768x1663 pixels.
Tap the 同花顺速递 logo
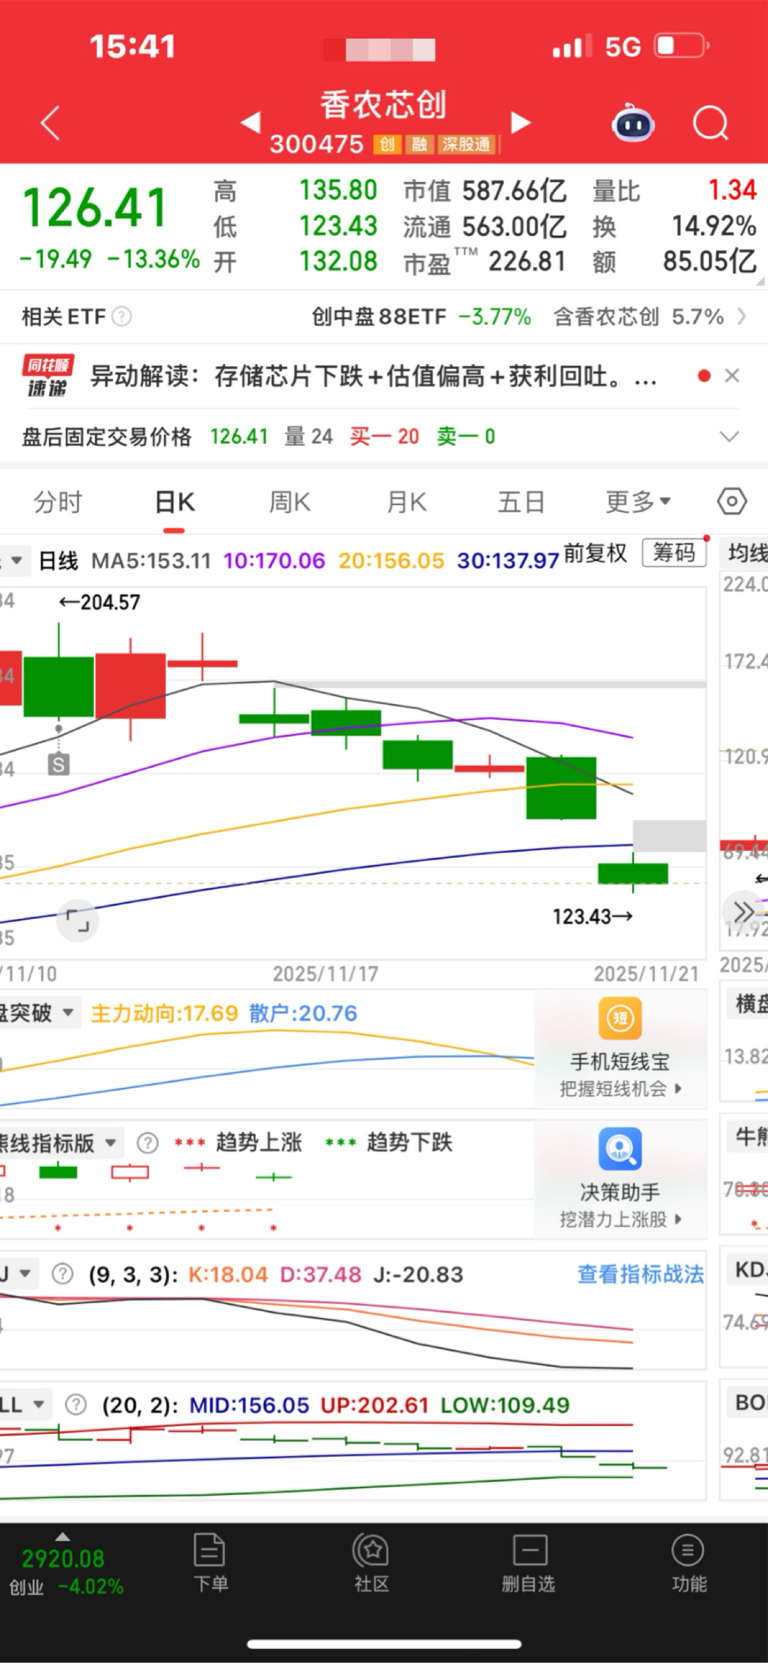(47, 376)
